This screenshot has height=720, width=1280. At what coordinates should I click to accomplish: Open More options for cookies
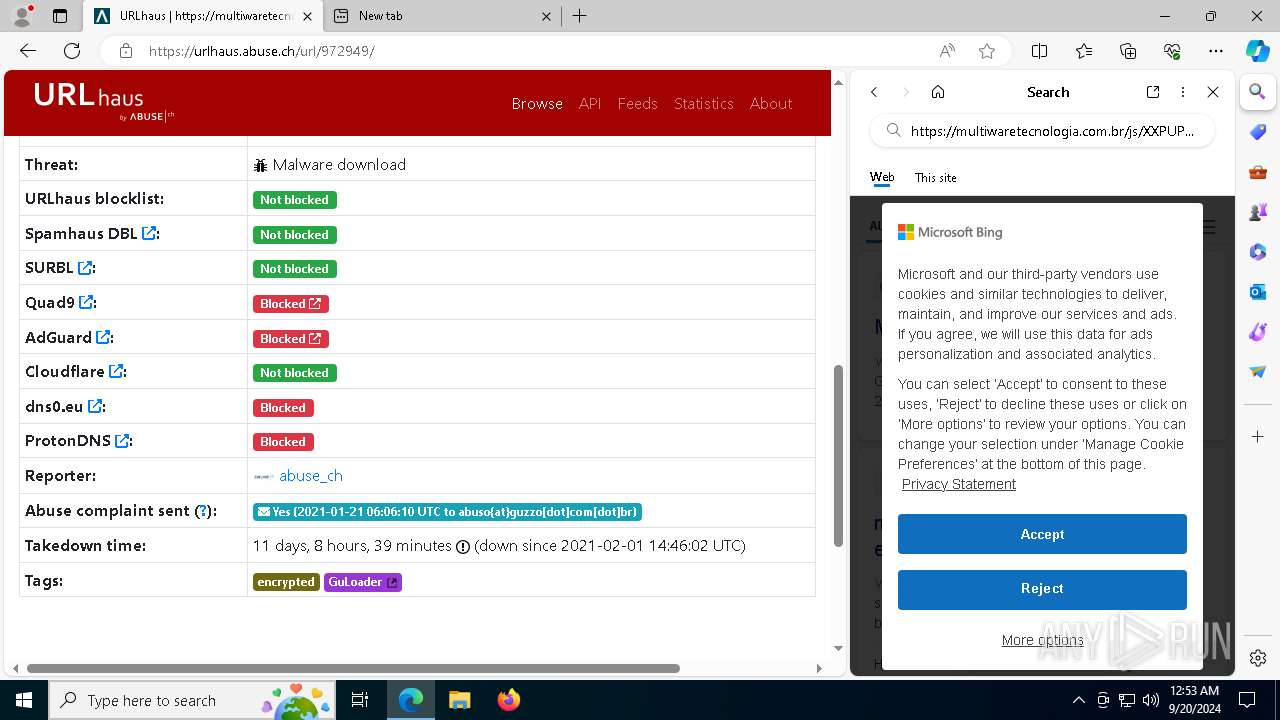coord(1042,640)
